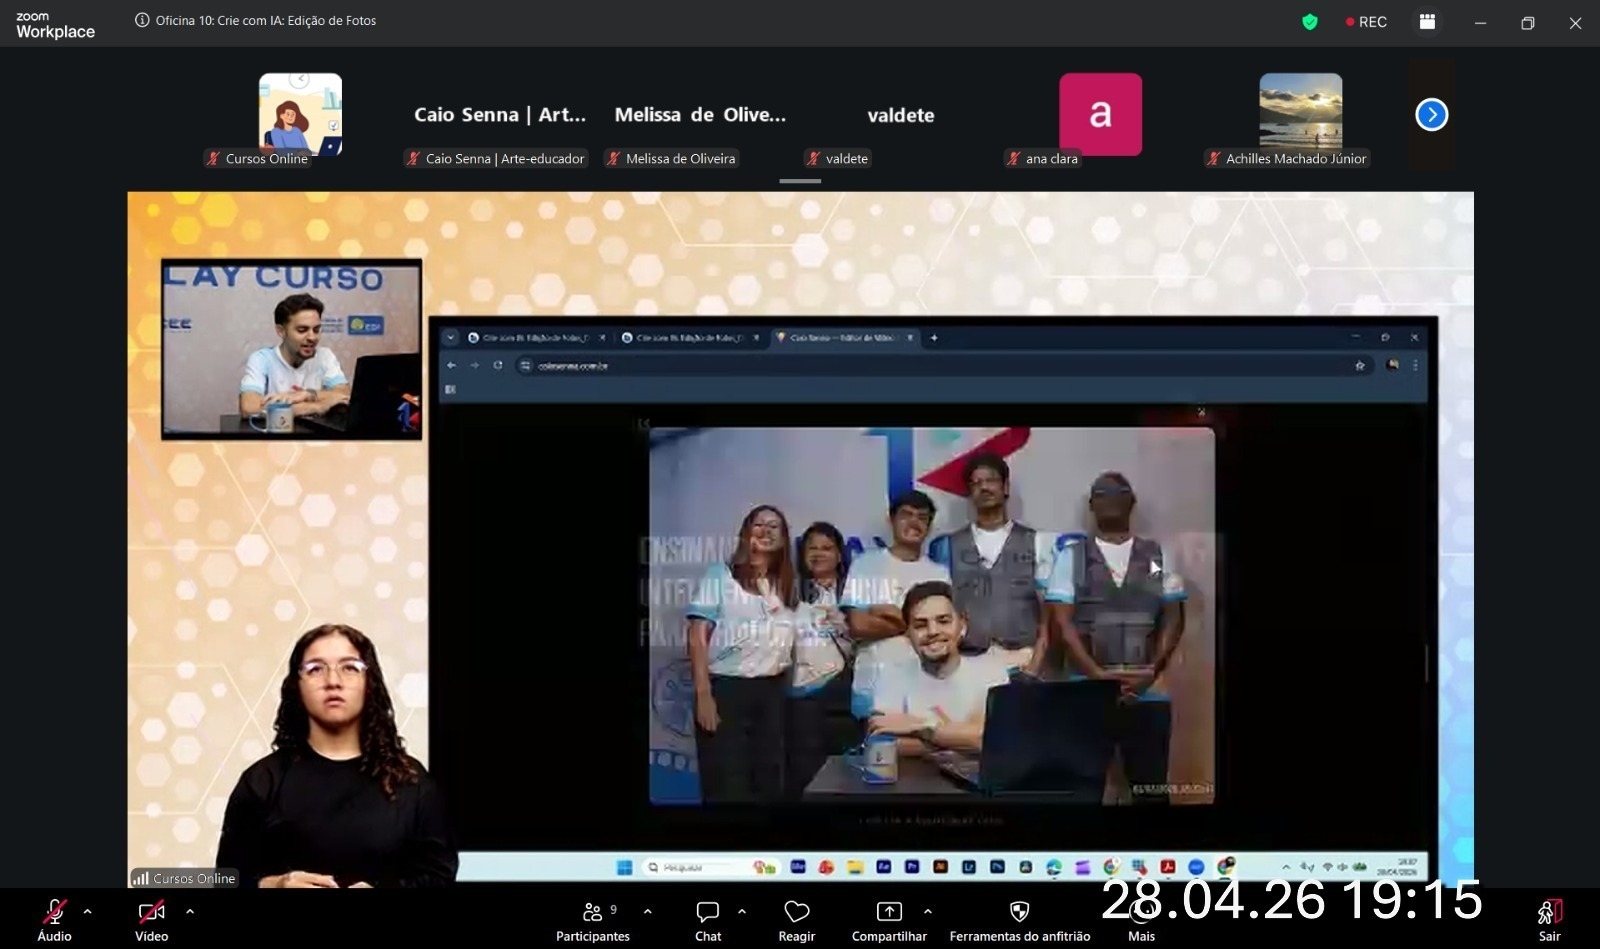Open the Participantes panel
This screenshot has width=1600, height=949.
[x=593, y=919]
